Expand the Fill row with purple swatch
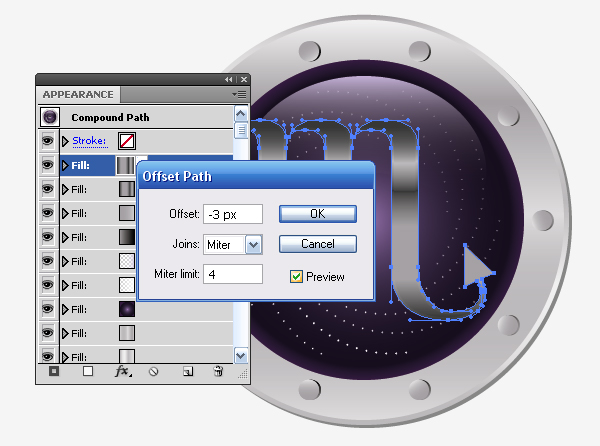The height and width of the screenshot is (446, 600). 65,309
